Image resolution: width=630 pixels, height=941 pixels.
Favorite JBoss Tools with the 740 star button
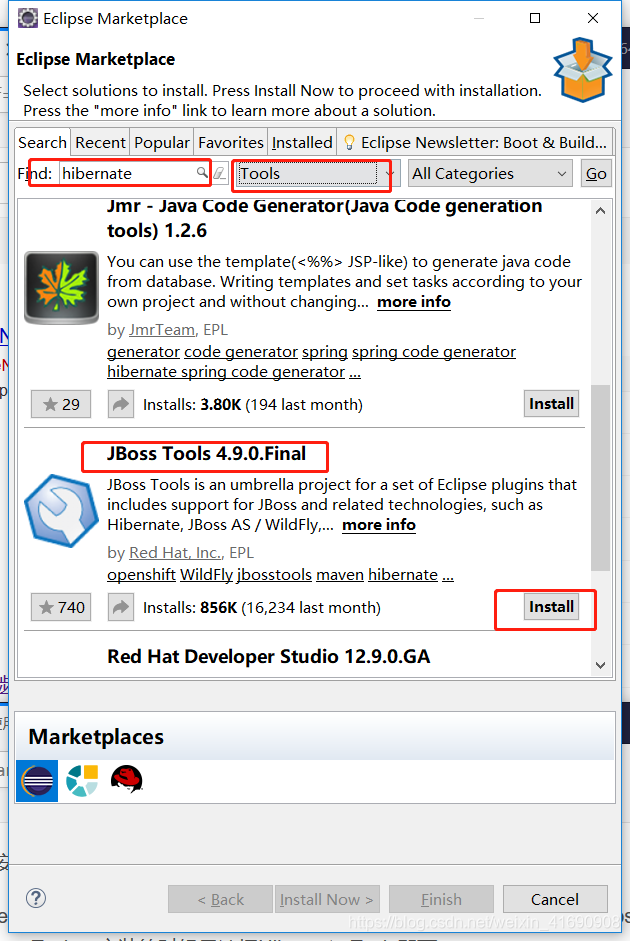pyautogui.click(x=61, y=607)
